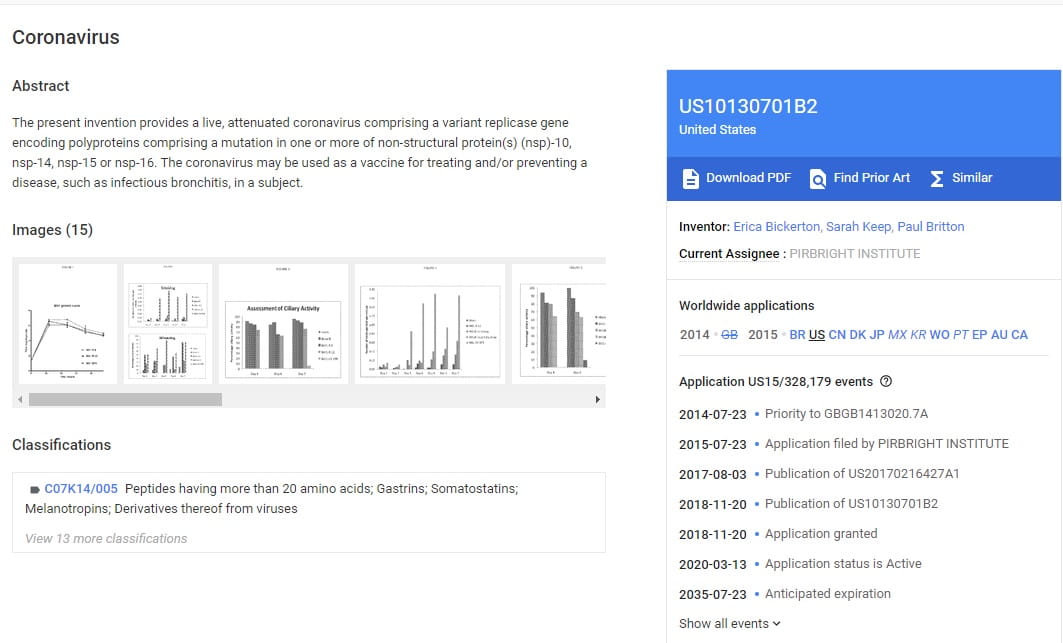This screenshot has width=1063, height=643.
Task: Click the Download PDF document icon
Action: [690, 178]
